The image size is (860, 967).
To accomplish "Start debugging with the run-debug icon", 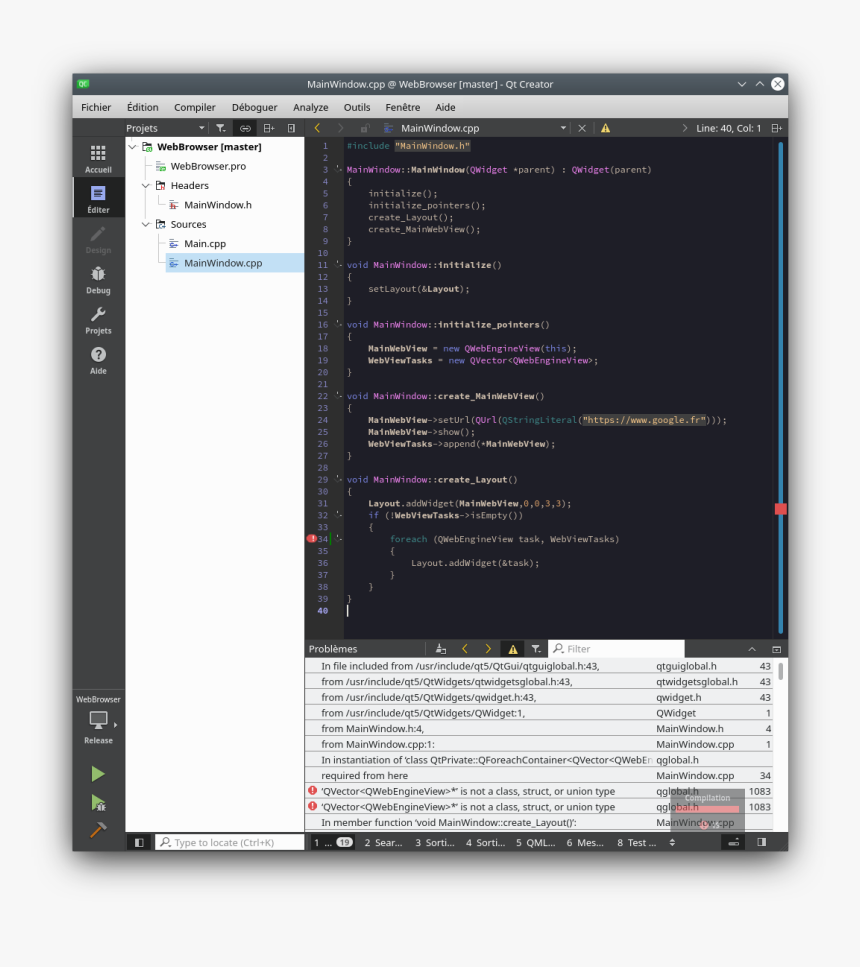I will tap(98, 802).
